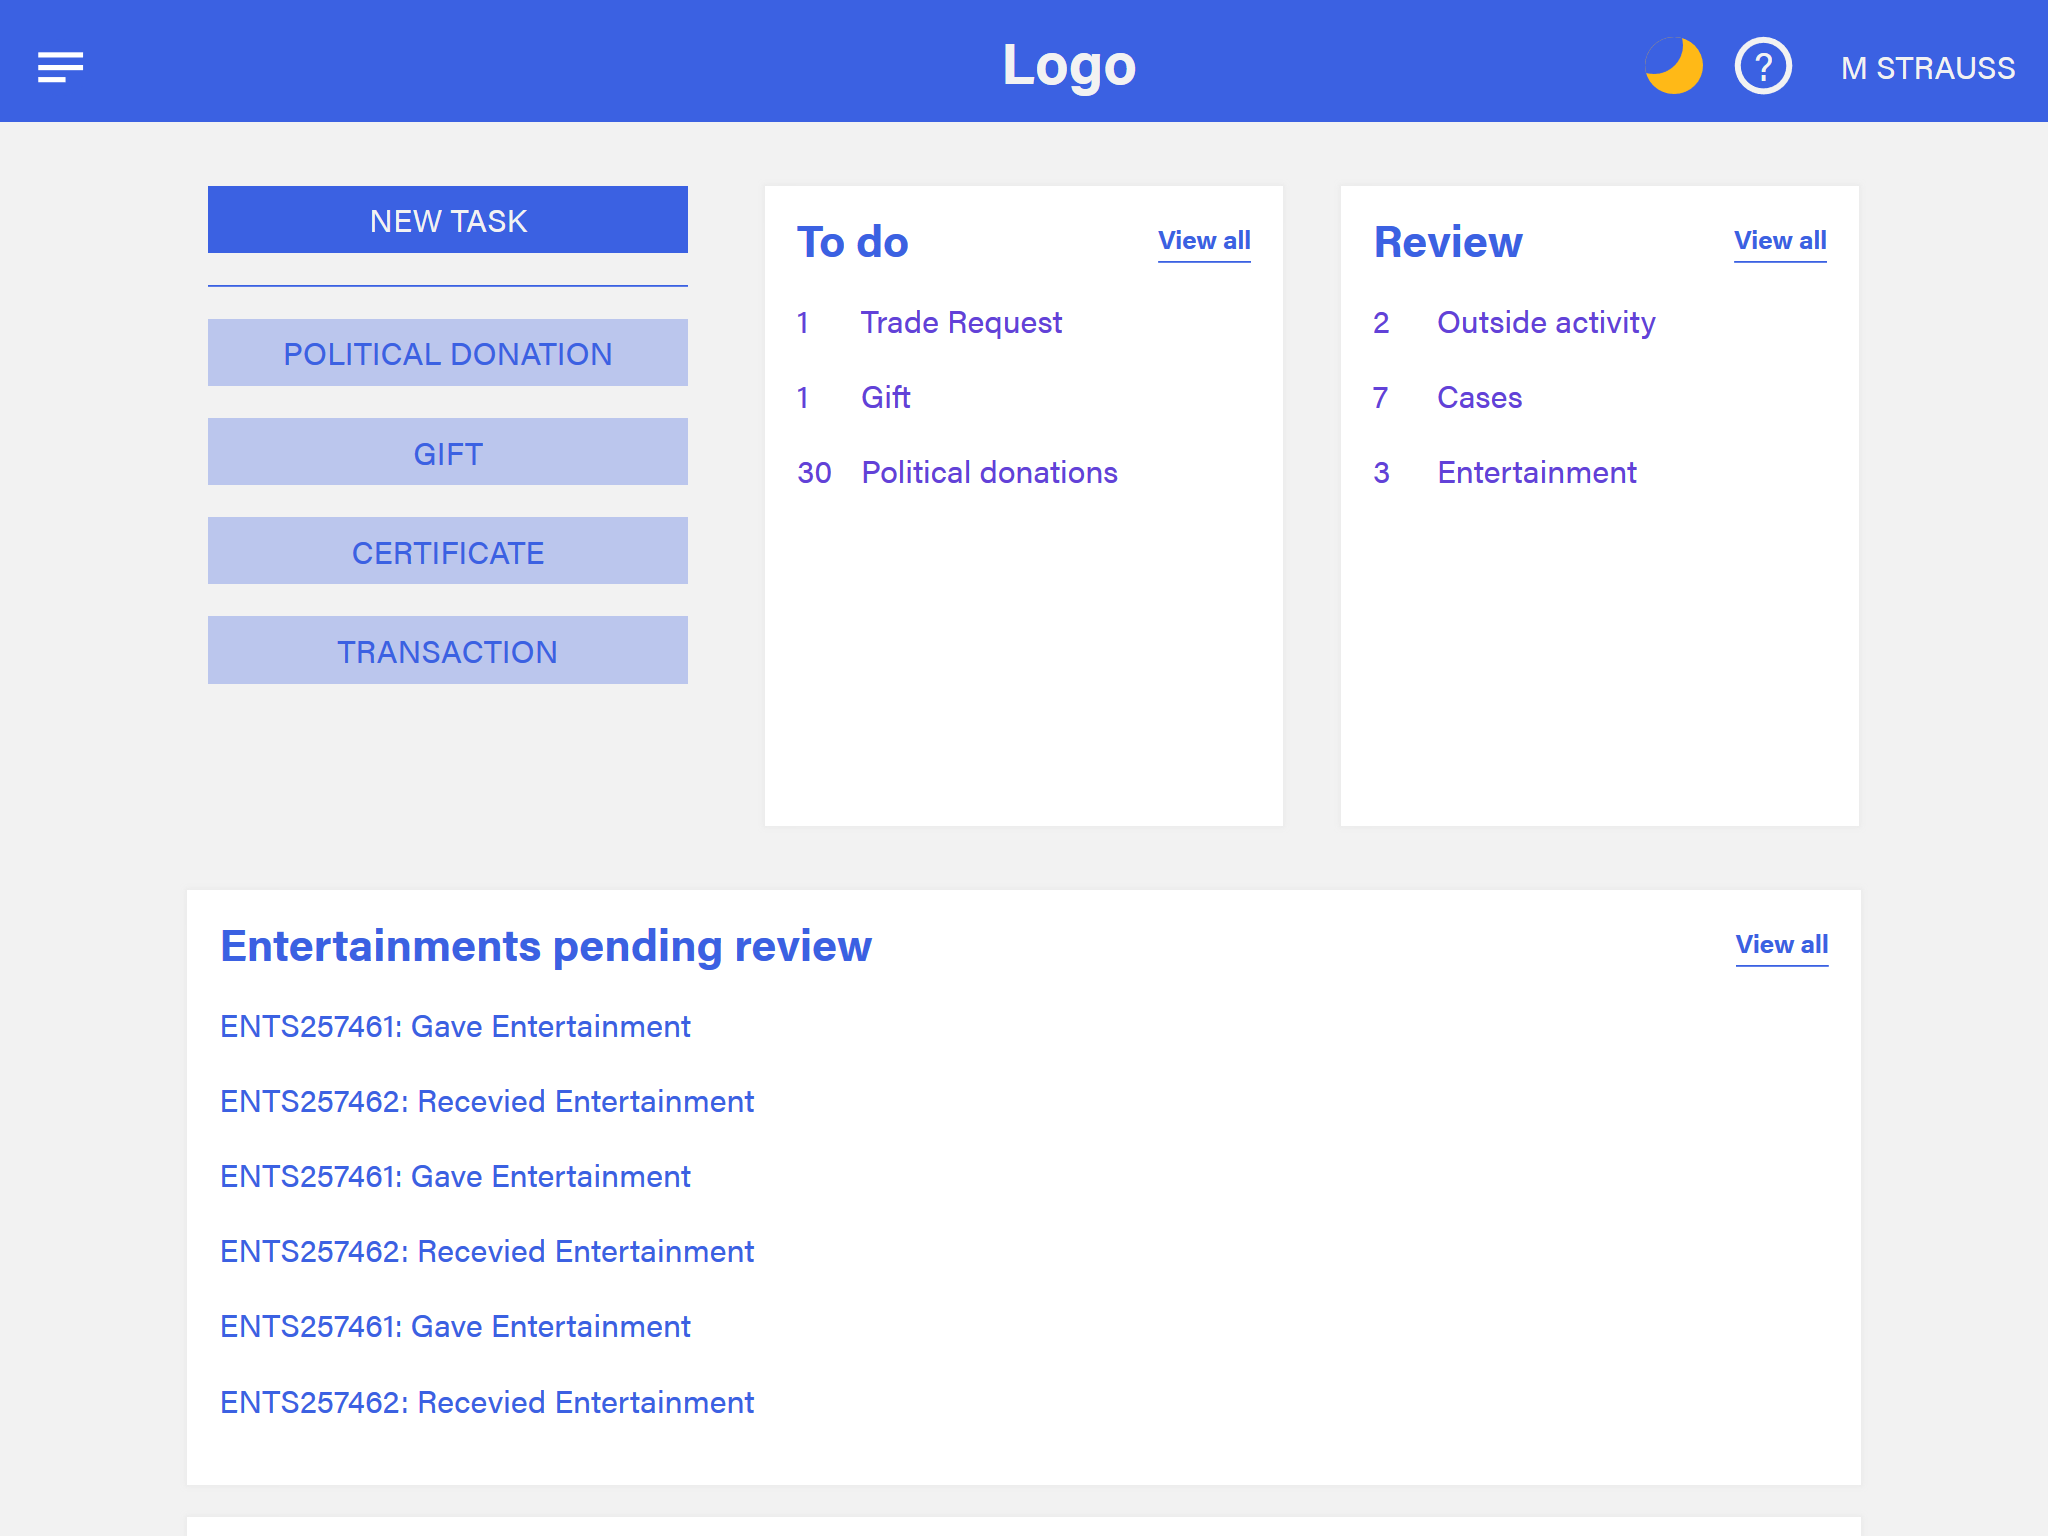Open Political donations to-do list
Image resolution: width=2048 pixels, height=1536 pixels.
(x=988, y=473)
